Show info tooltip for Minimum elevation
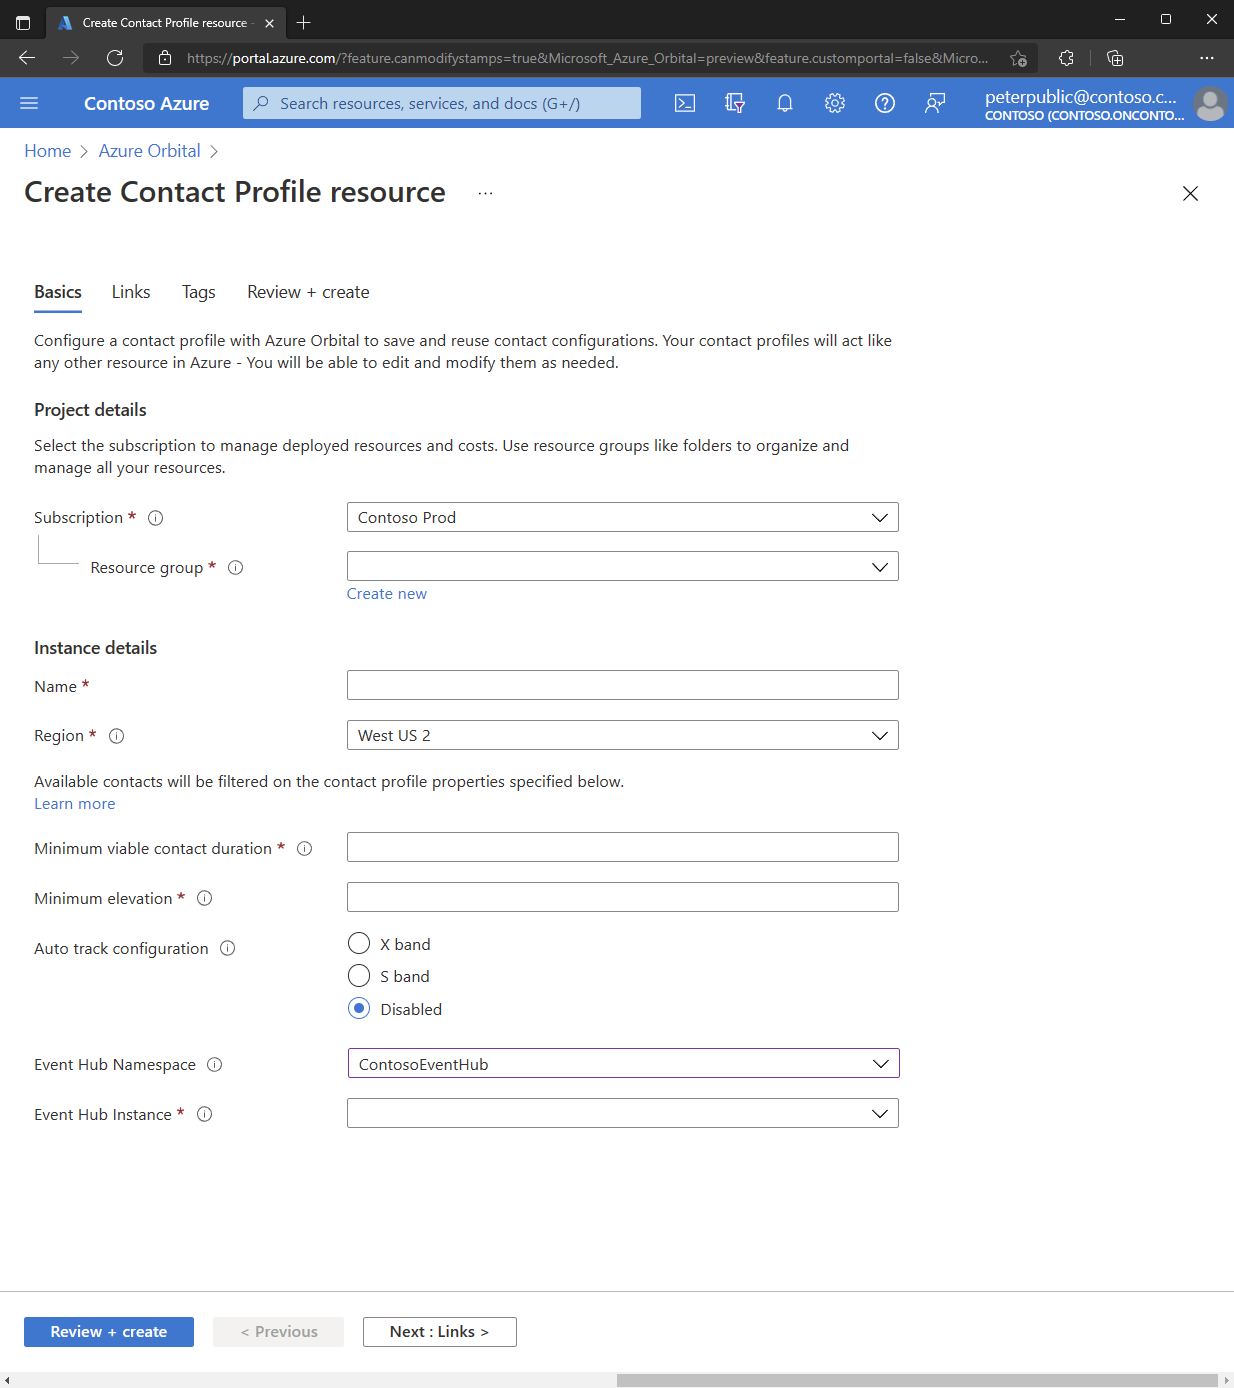Screen dimensions: 1234x1388 pyautogui.click(x=205, y=899)
